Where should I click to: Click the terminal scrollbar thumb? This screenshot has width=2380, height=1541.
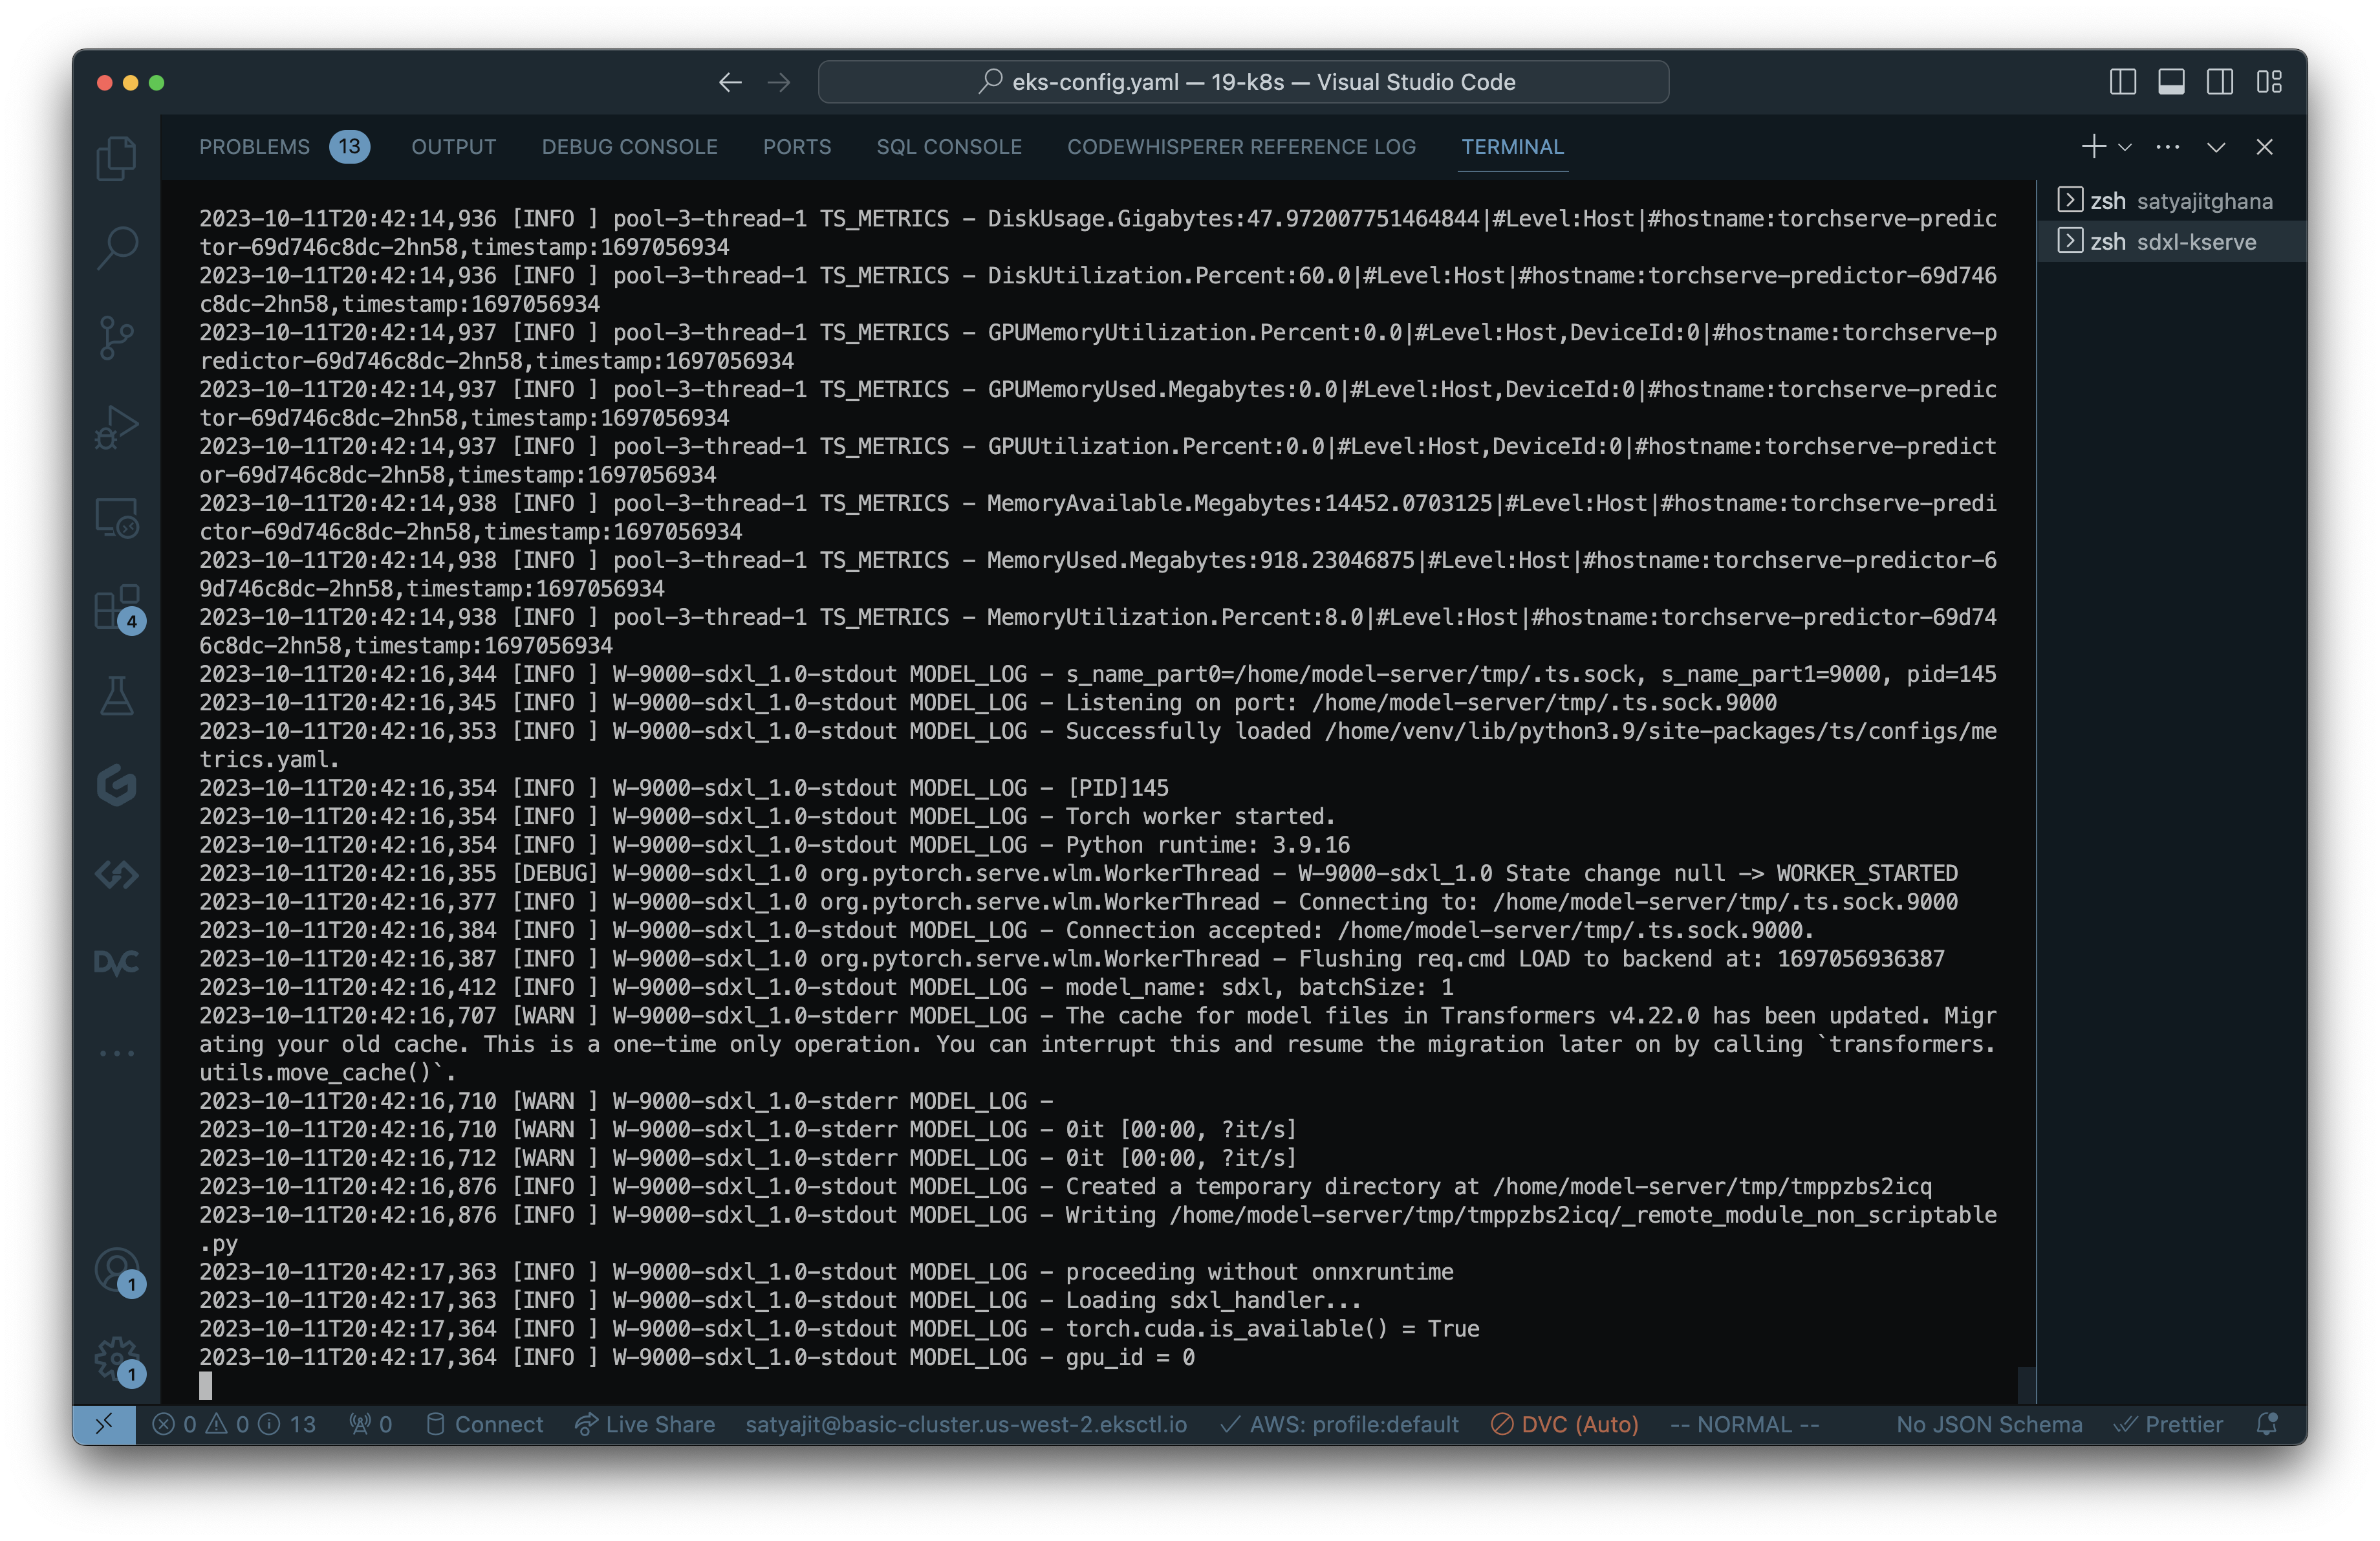coord(2026,1384)
